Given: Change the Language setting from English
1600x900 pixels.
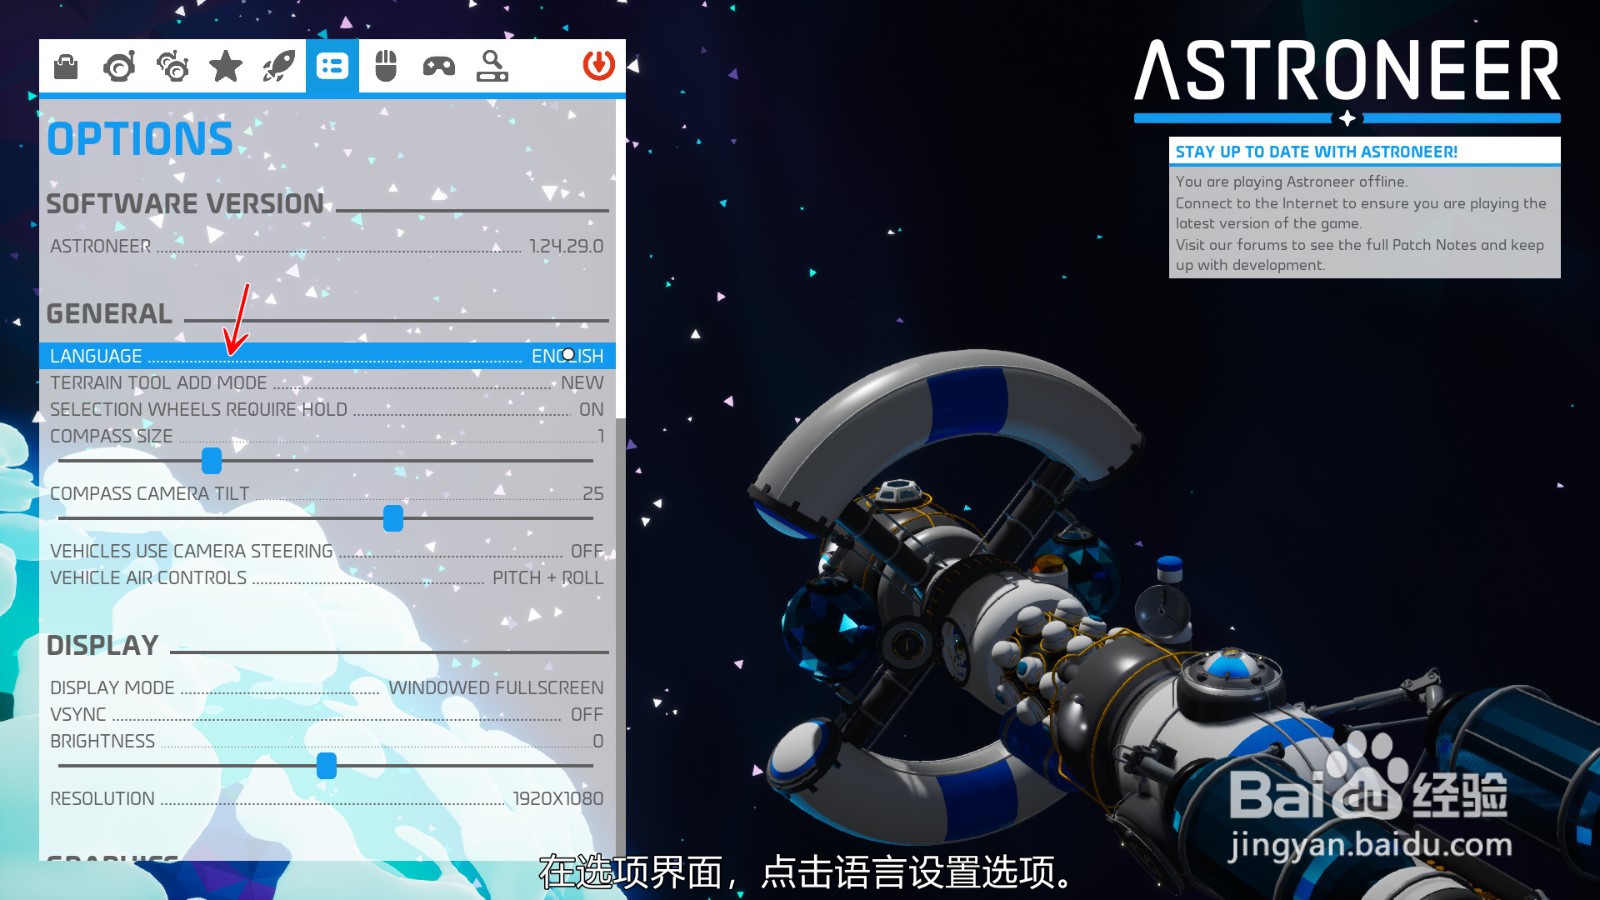Looking at the screenshot, I should click(x=327, y=356).
